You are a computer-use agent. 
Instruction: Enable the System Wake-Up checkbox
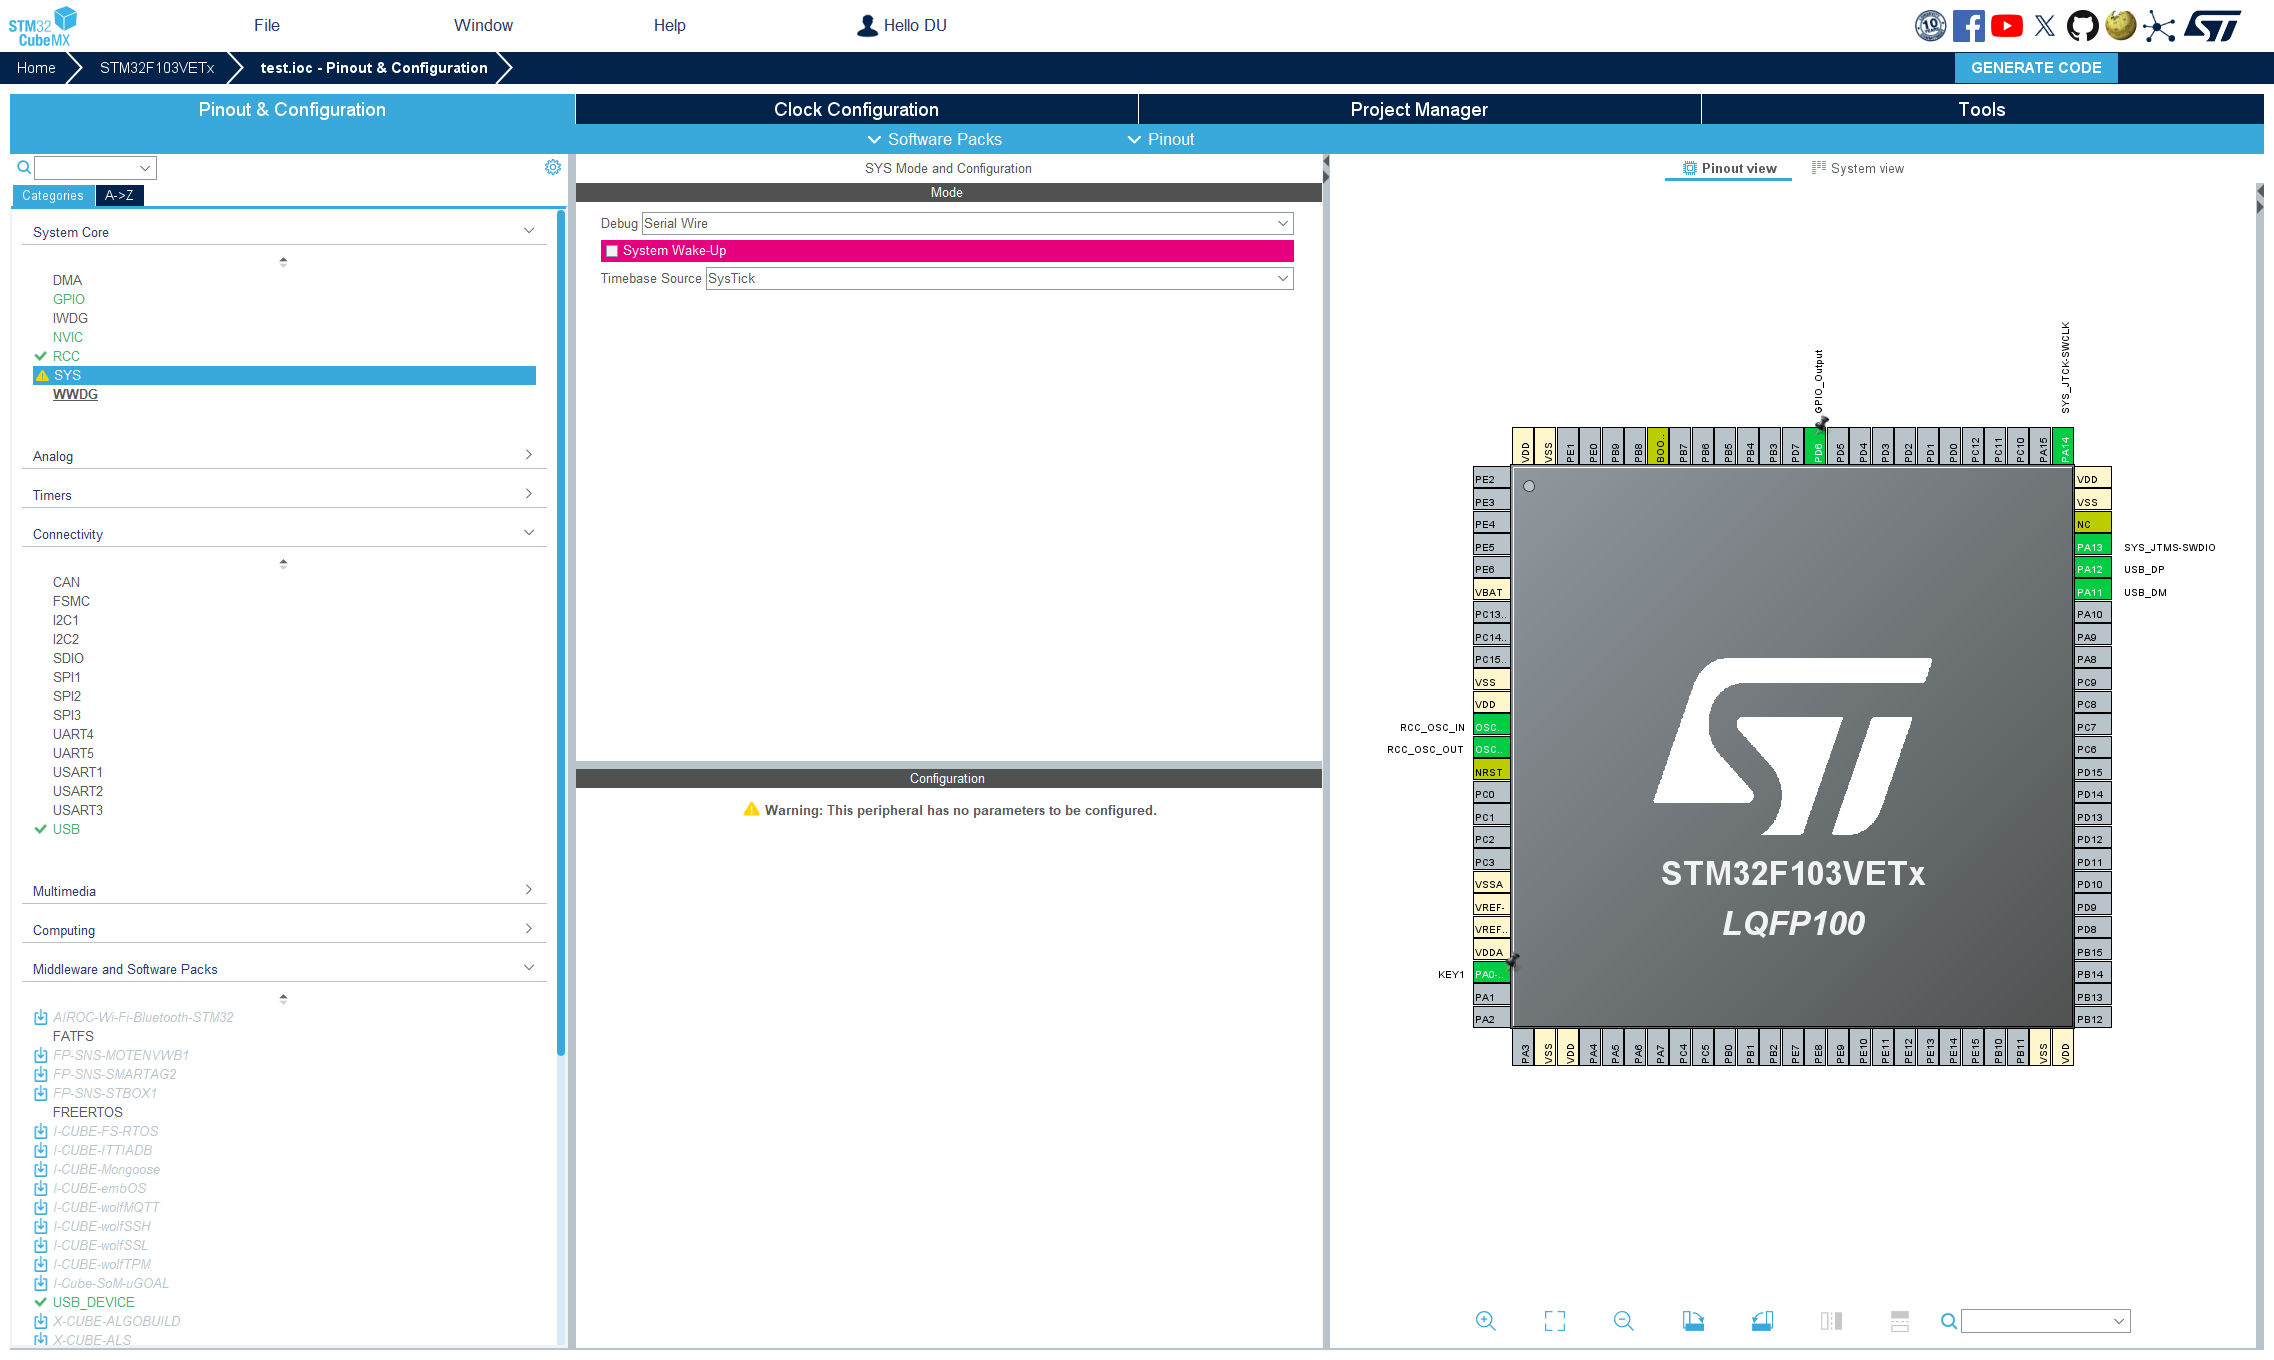612,251
